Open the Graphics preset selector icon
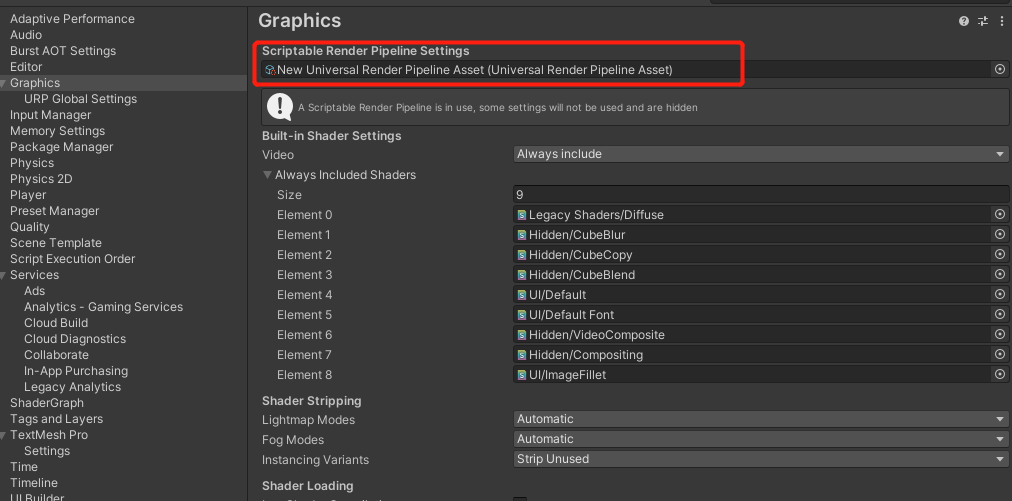1012x501 pixels. point(983,21)
